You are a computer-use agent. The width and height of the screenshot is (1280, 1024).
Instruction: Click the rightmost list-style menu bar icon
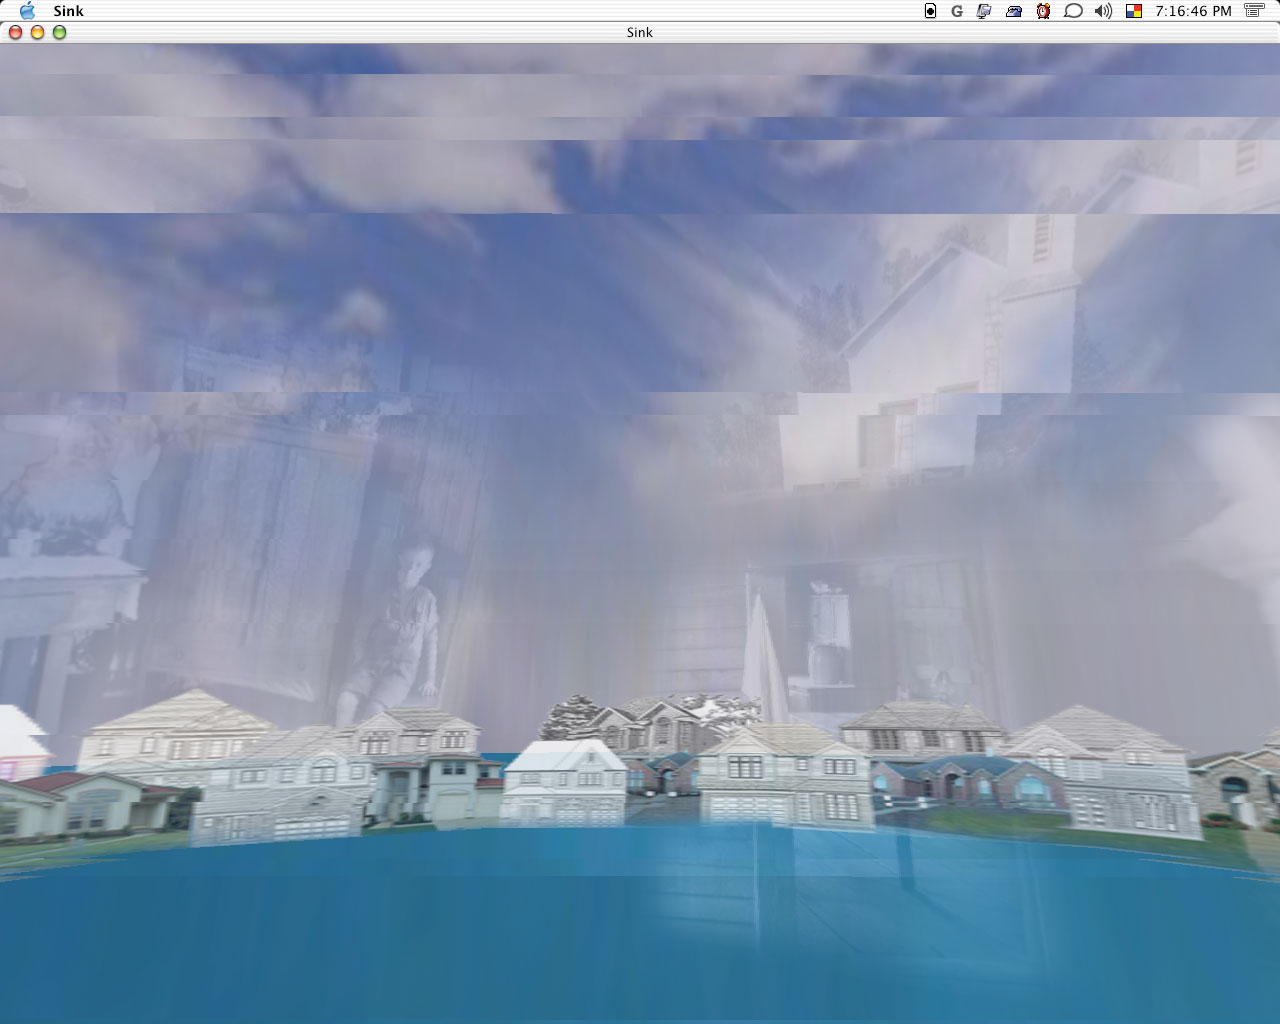click(x=1254, y=11)
